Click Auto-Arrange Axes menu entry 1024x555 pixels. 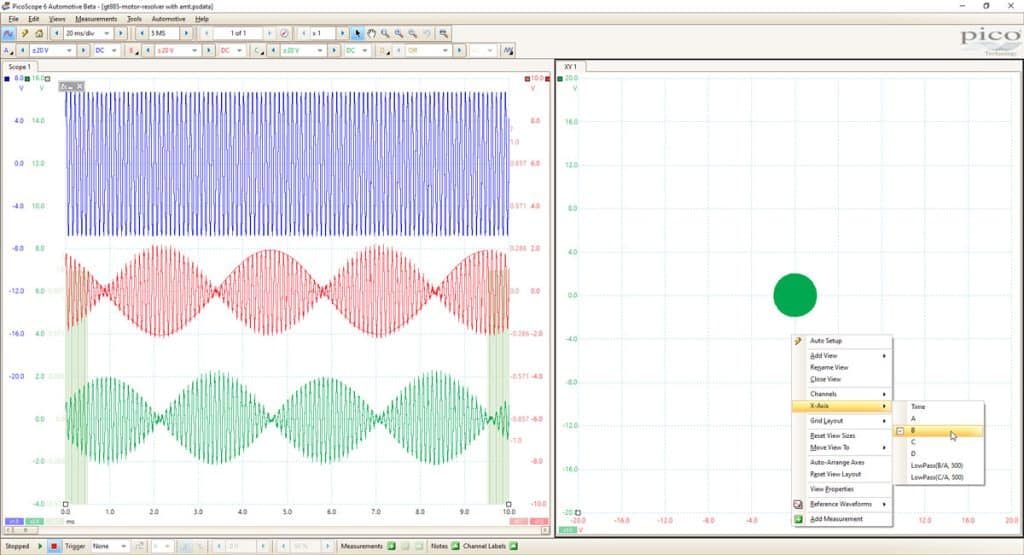[x=842, y=462]
